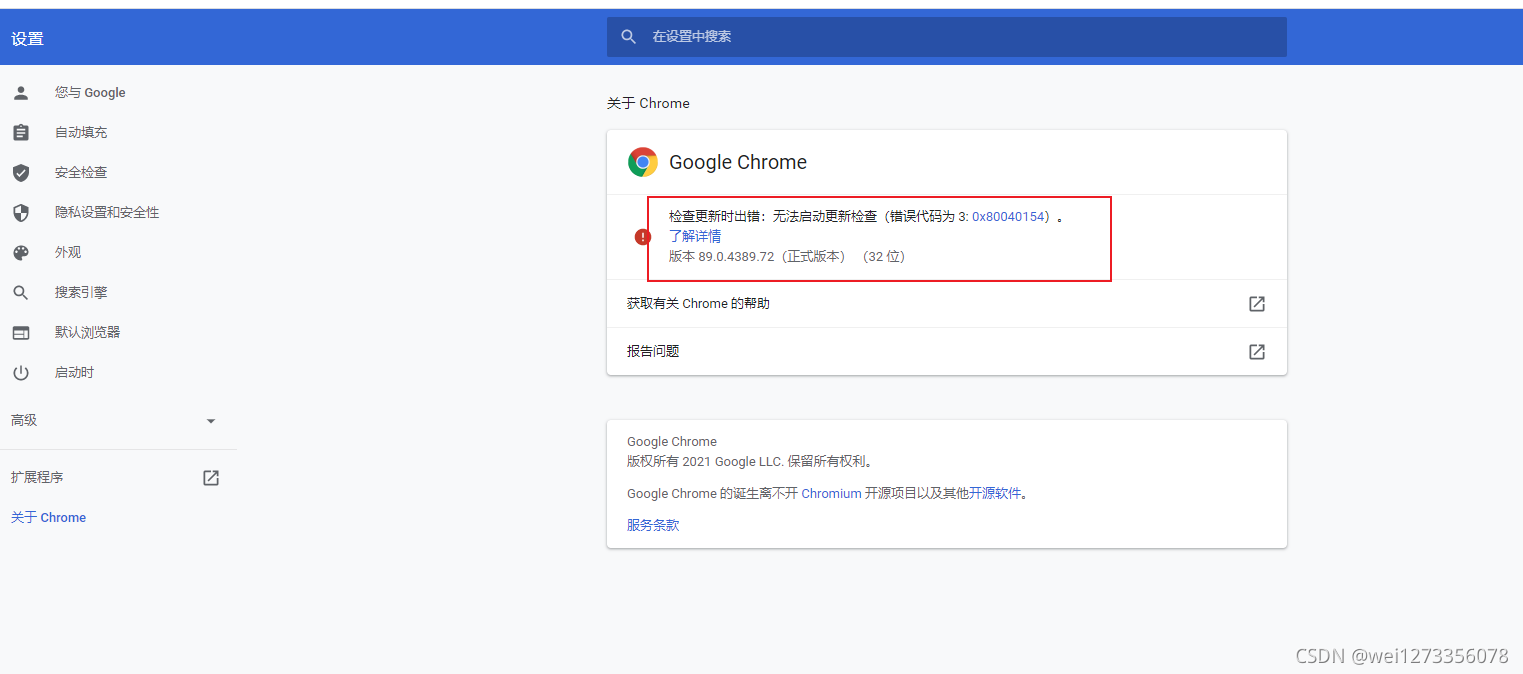Open the 服务条款 link

point(652,524)
